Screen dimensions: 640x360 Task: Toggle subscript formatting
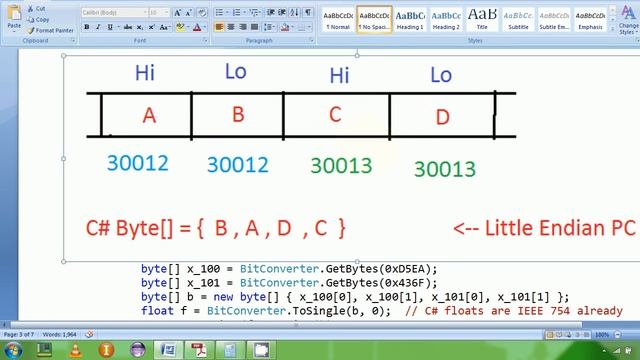pyautogui.click(x=140, y=27)
